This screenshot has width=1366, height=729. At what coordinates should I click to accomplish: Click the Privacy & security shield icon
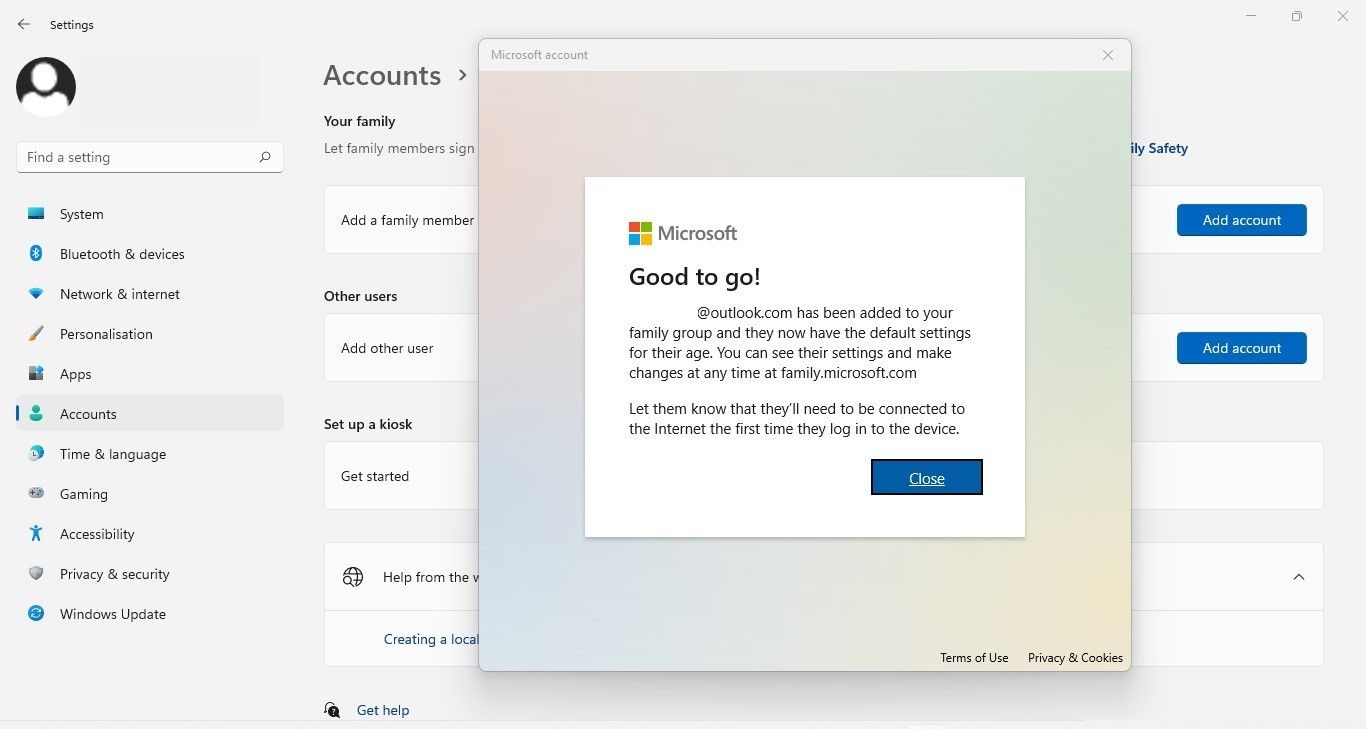click(36, 574)
